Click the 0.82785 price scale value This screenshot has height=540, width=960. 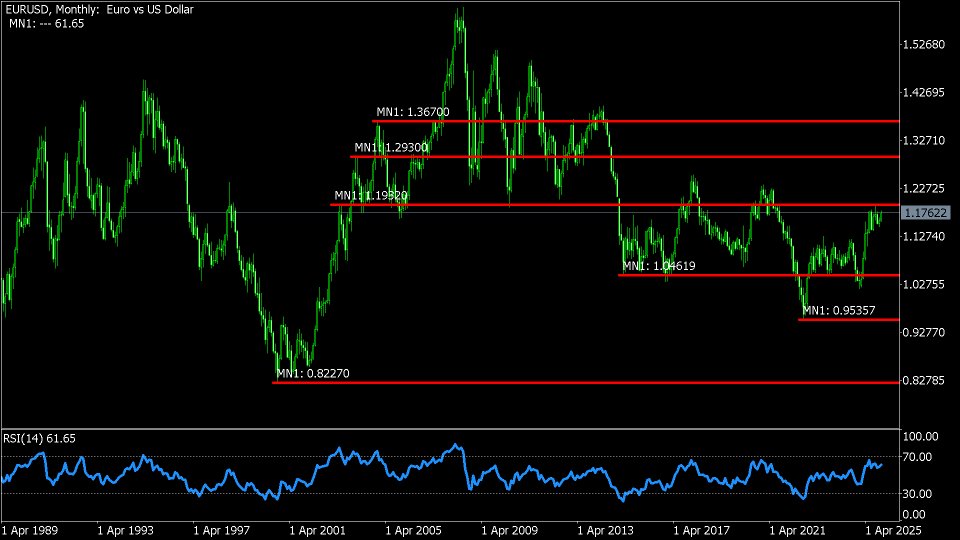pyautogui.click(x=924, y=380)
